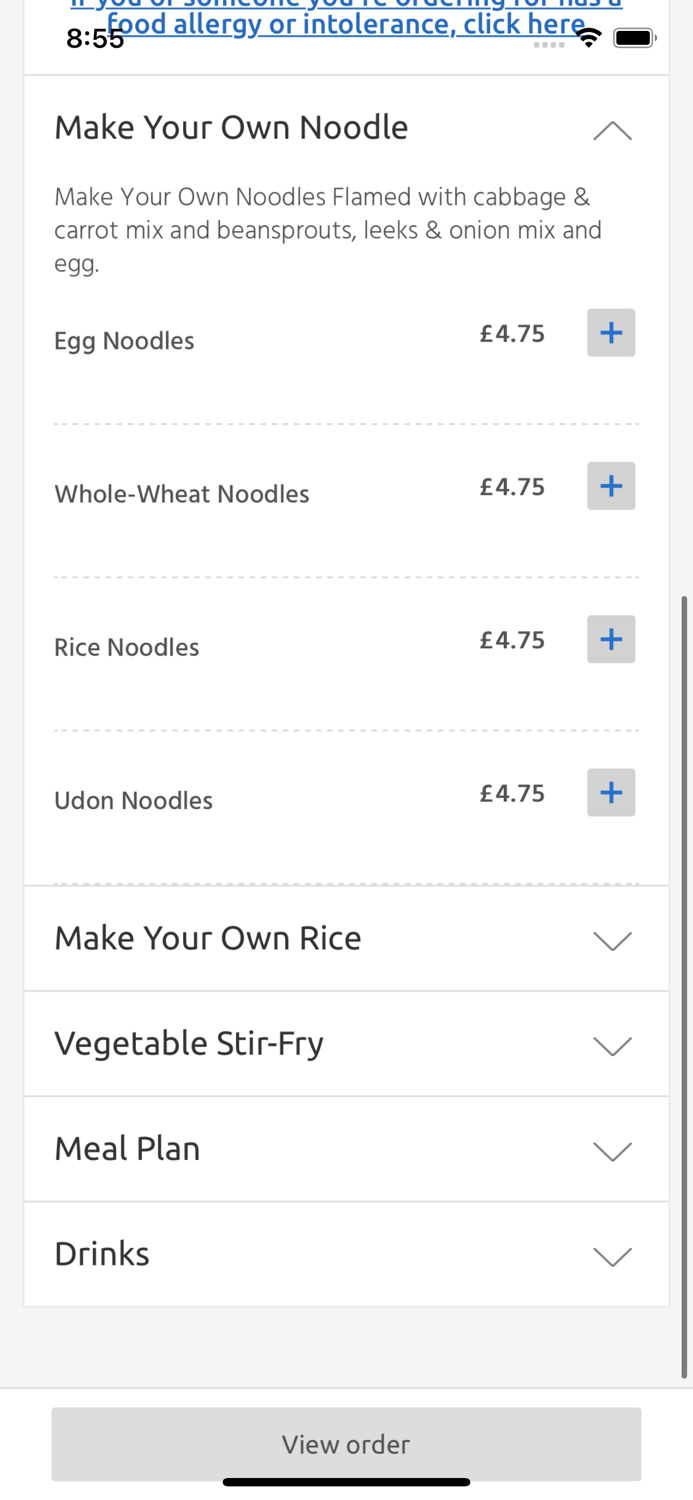Tap the battery icon in status bar
693x1500 pixels.
point(634,38)
